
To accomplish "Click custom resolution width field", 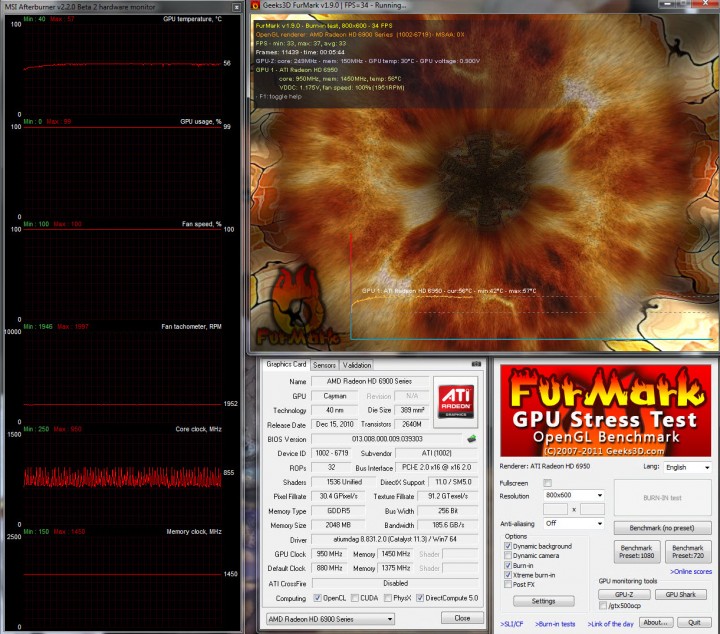I will pos(555,509).
